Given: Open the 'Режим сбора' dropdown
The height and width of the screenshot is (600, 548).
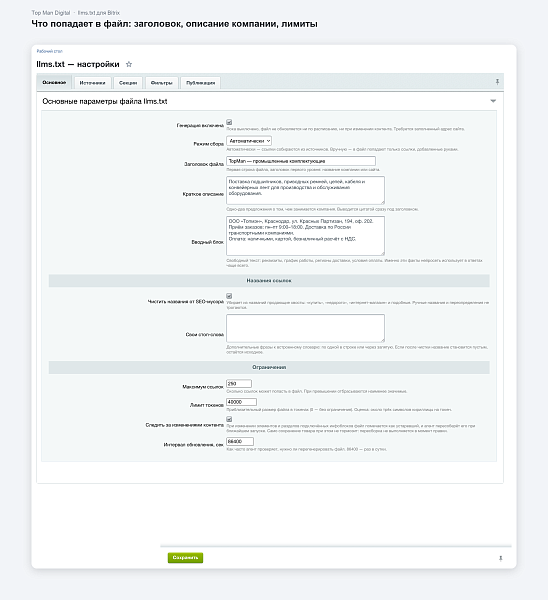Looking at the screenshot, I should [x=249, y=141].
